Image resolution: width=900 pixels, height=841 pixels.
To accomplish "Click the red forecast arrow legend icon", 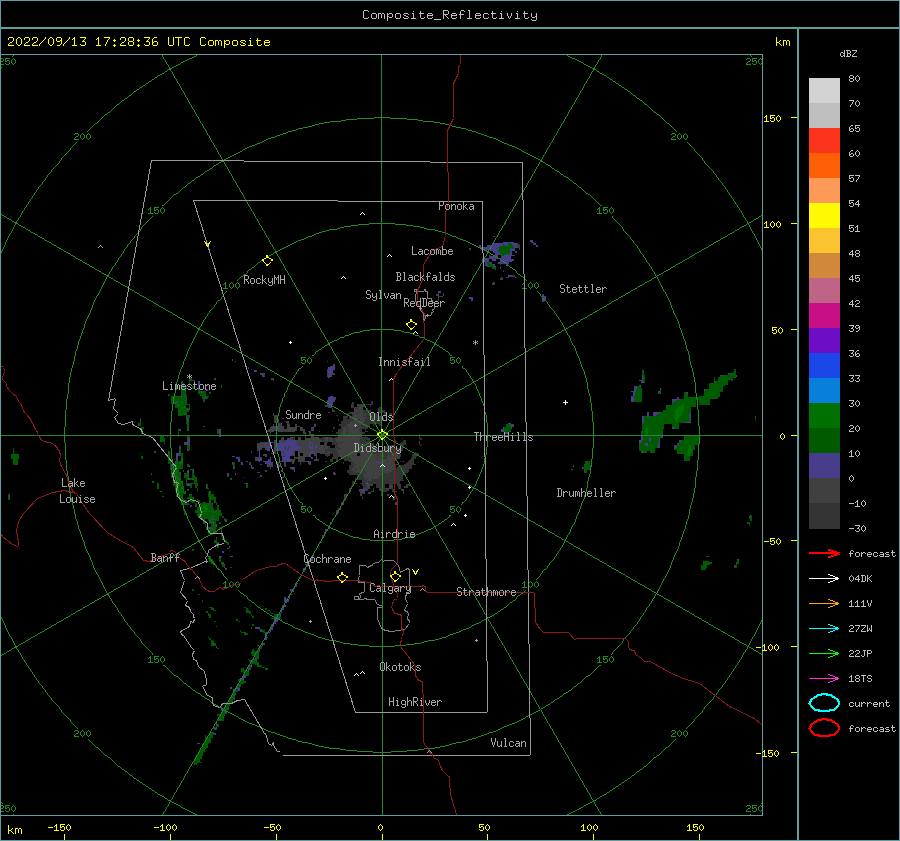I will pyautogui.click(x=824, y=553).
